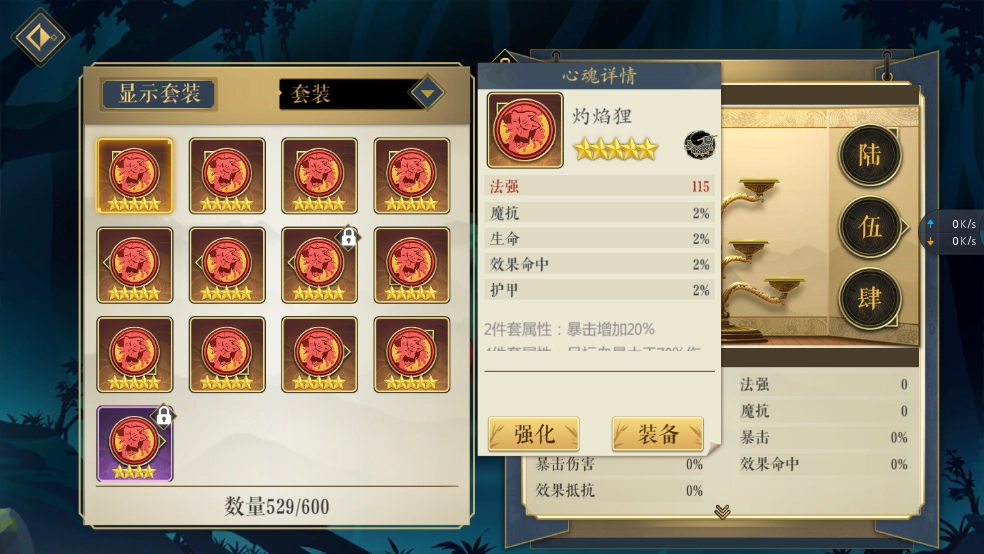Select the highlighted first soul item
The image size is (984, 554).
pos(135,176)
